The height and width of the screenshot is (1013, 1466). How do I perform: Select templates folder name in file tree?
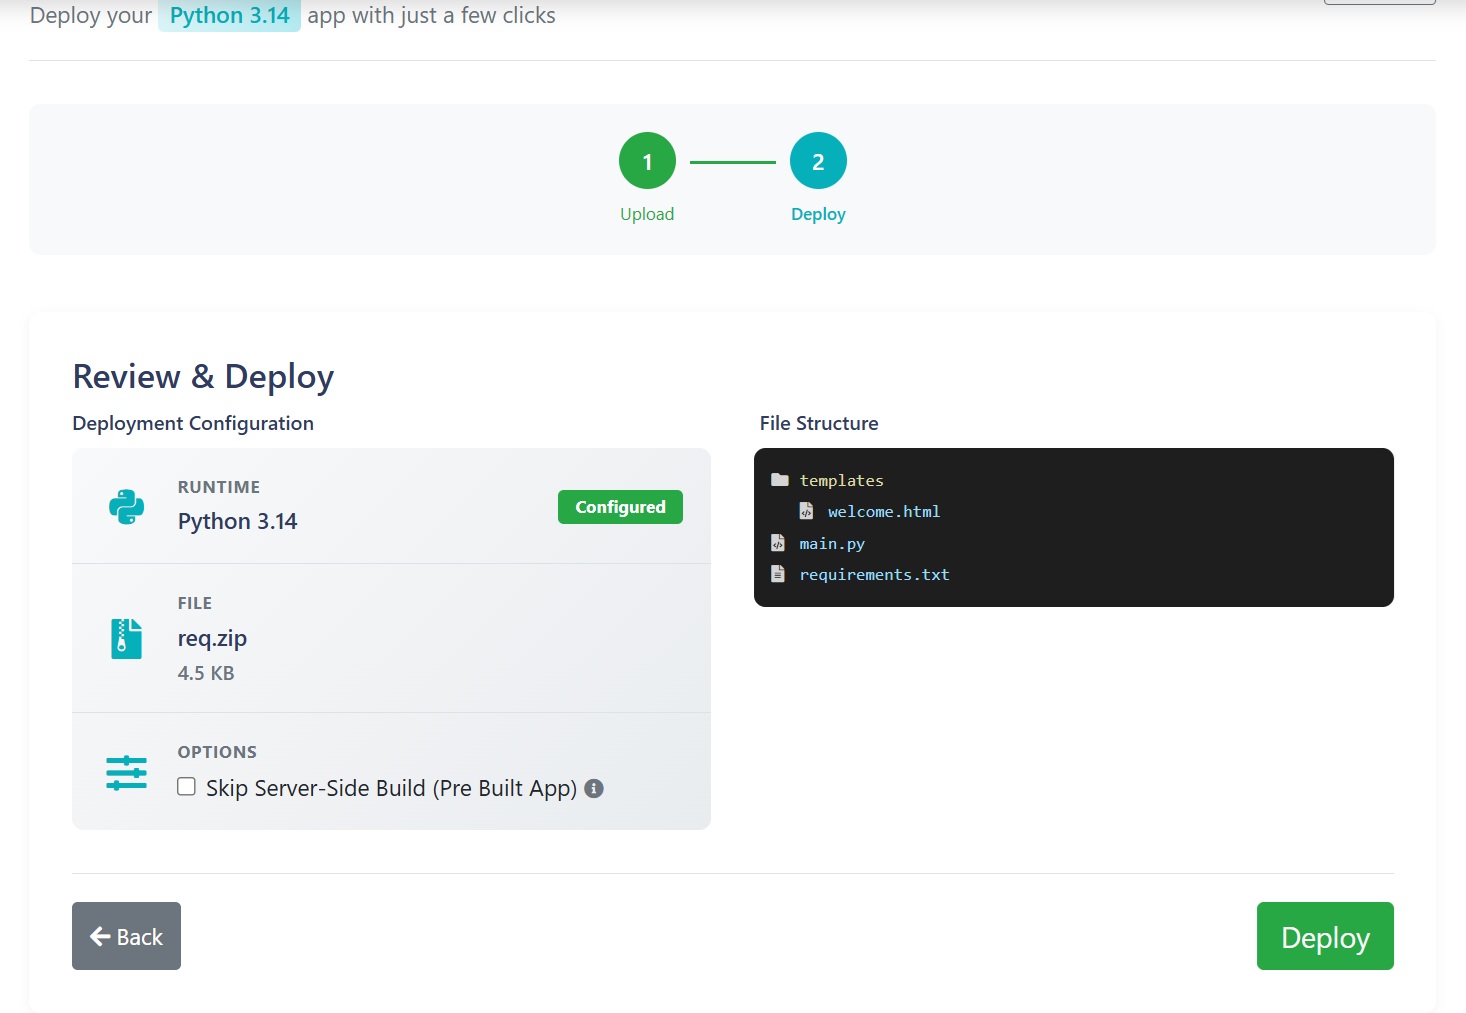click(841, 481)
